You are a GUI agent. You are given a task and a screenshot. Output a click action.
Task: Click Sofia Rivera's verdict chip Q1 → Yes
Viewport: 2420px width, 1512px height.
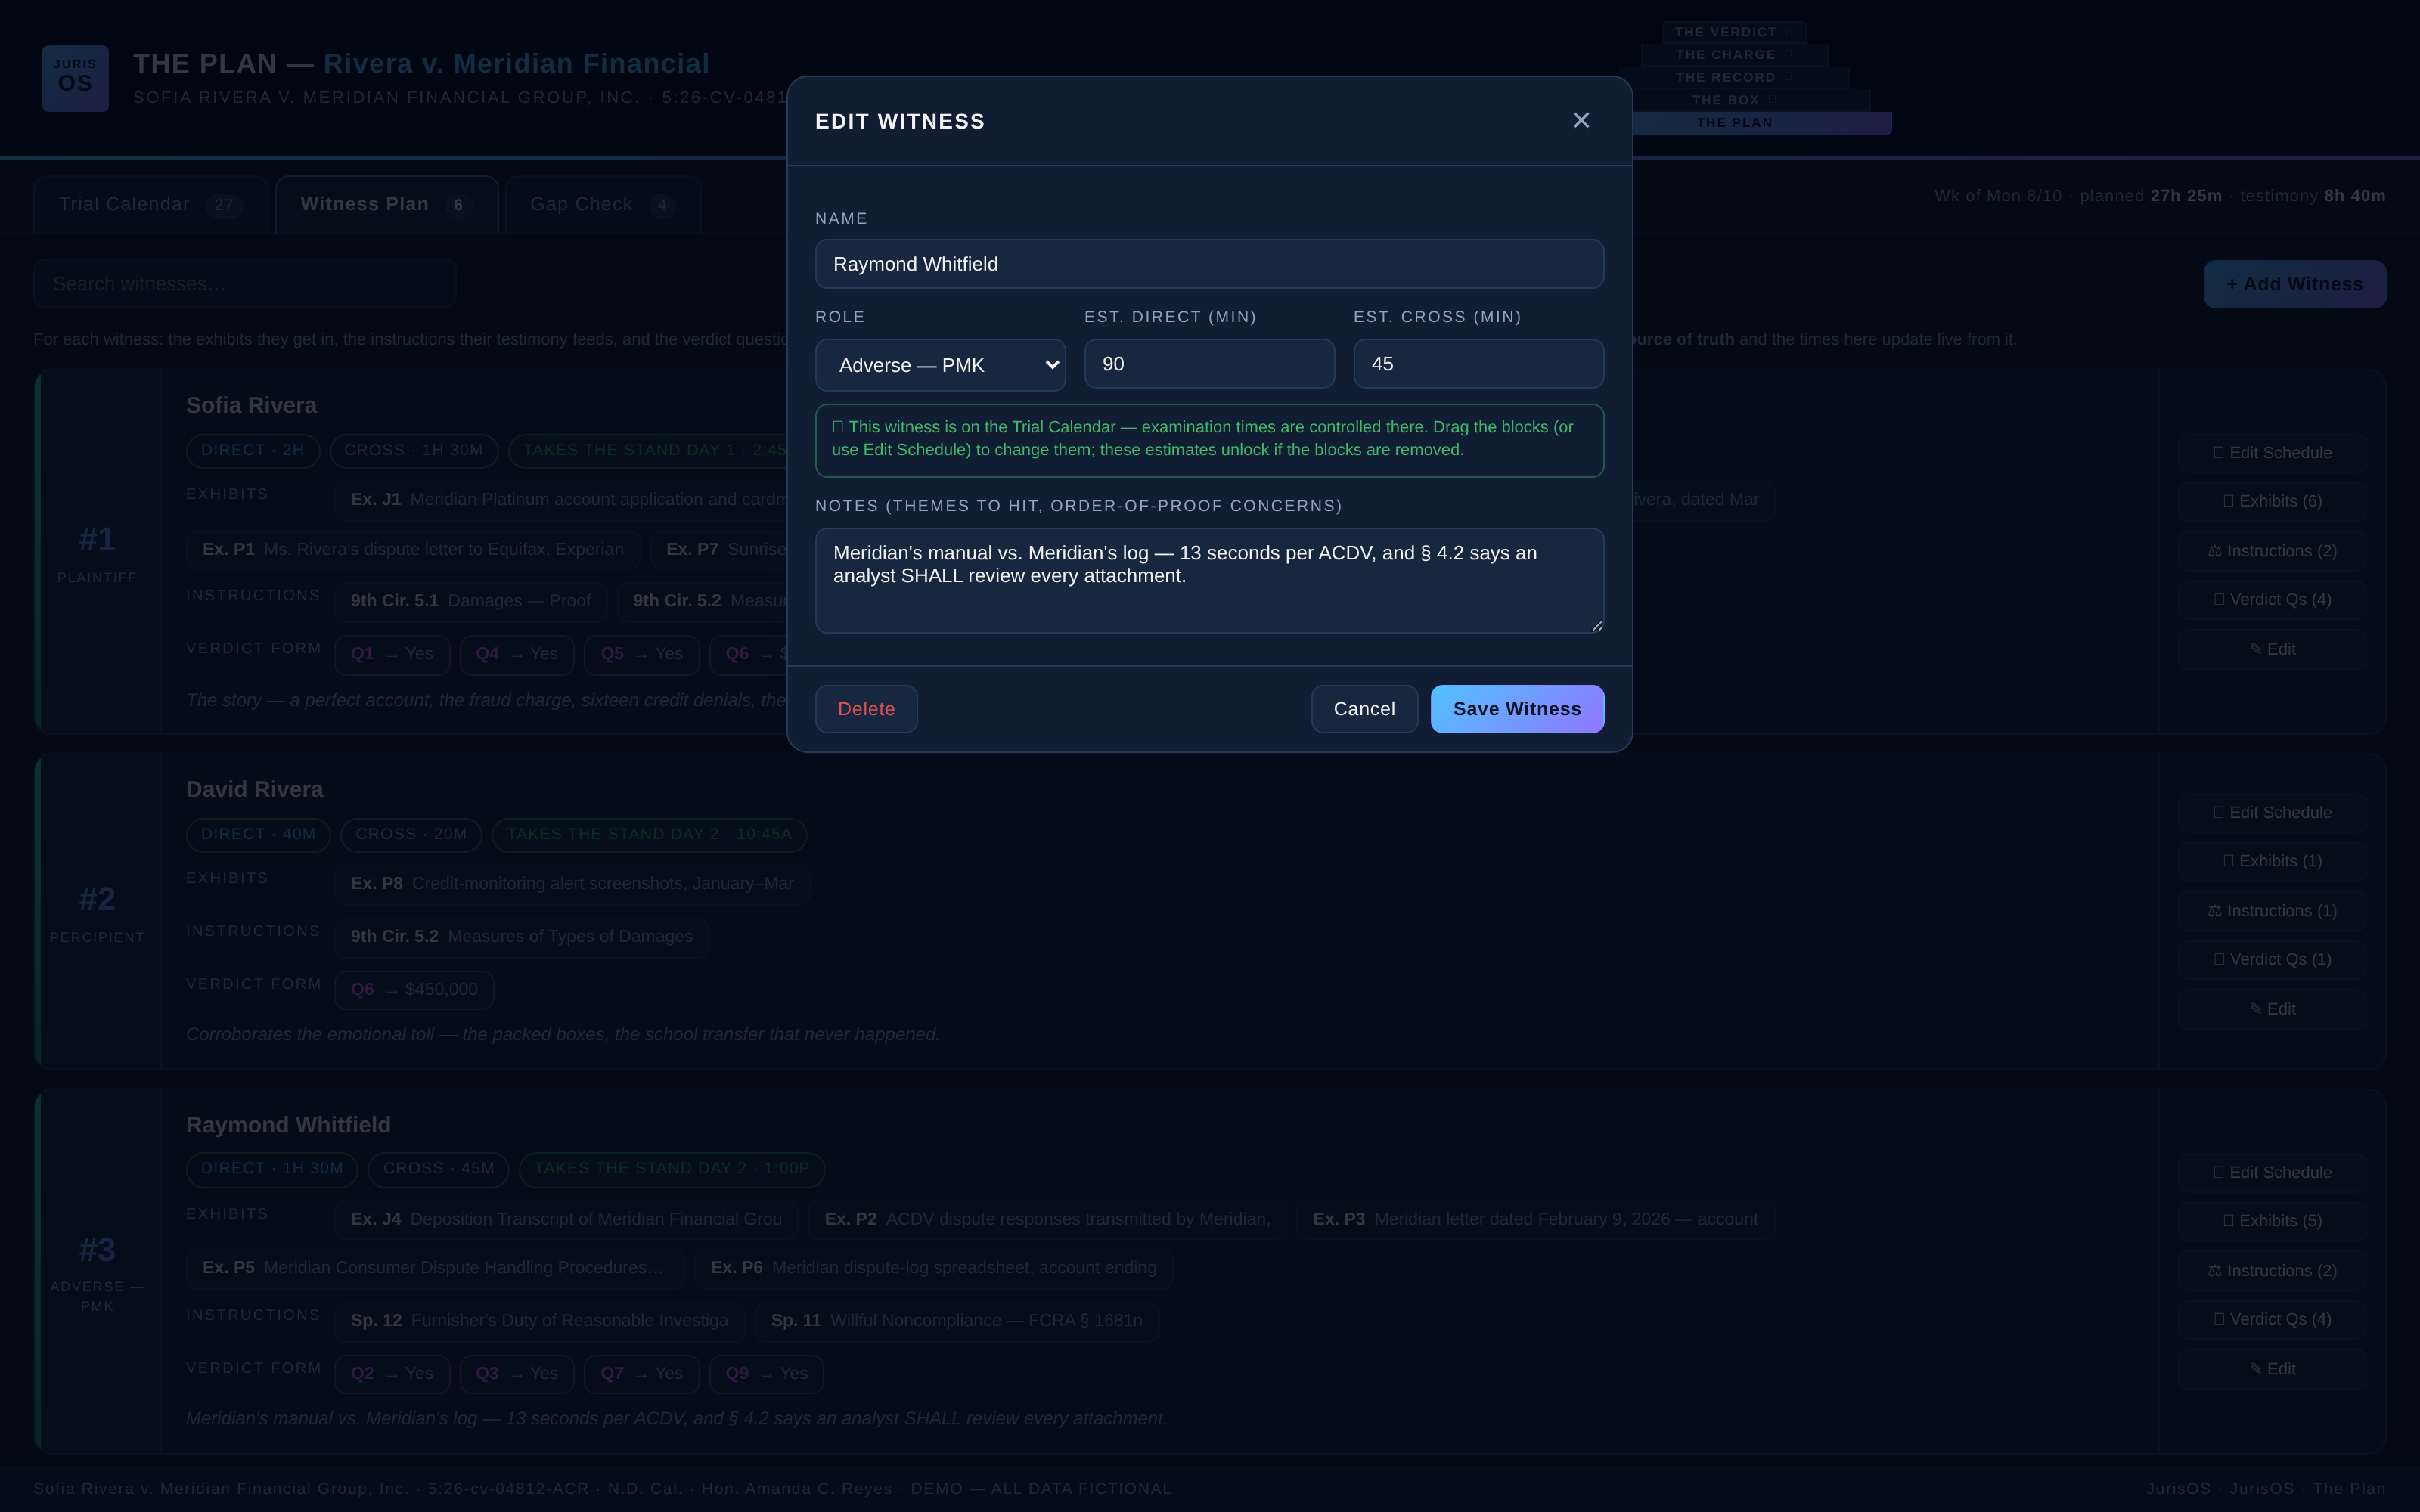point(392,654)
